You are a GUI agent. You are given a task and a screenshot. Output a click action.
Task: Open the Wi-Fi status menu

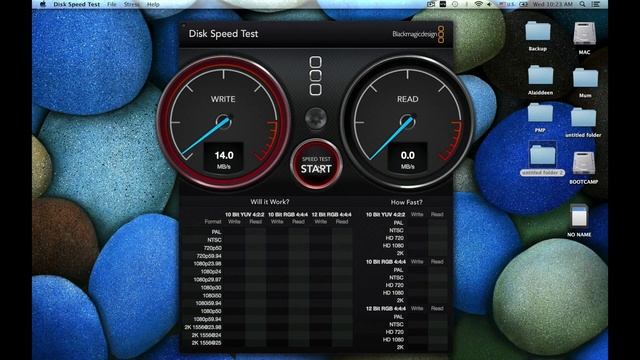478,4
